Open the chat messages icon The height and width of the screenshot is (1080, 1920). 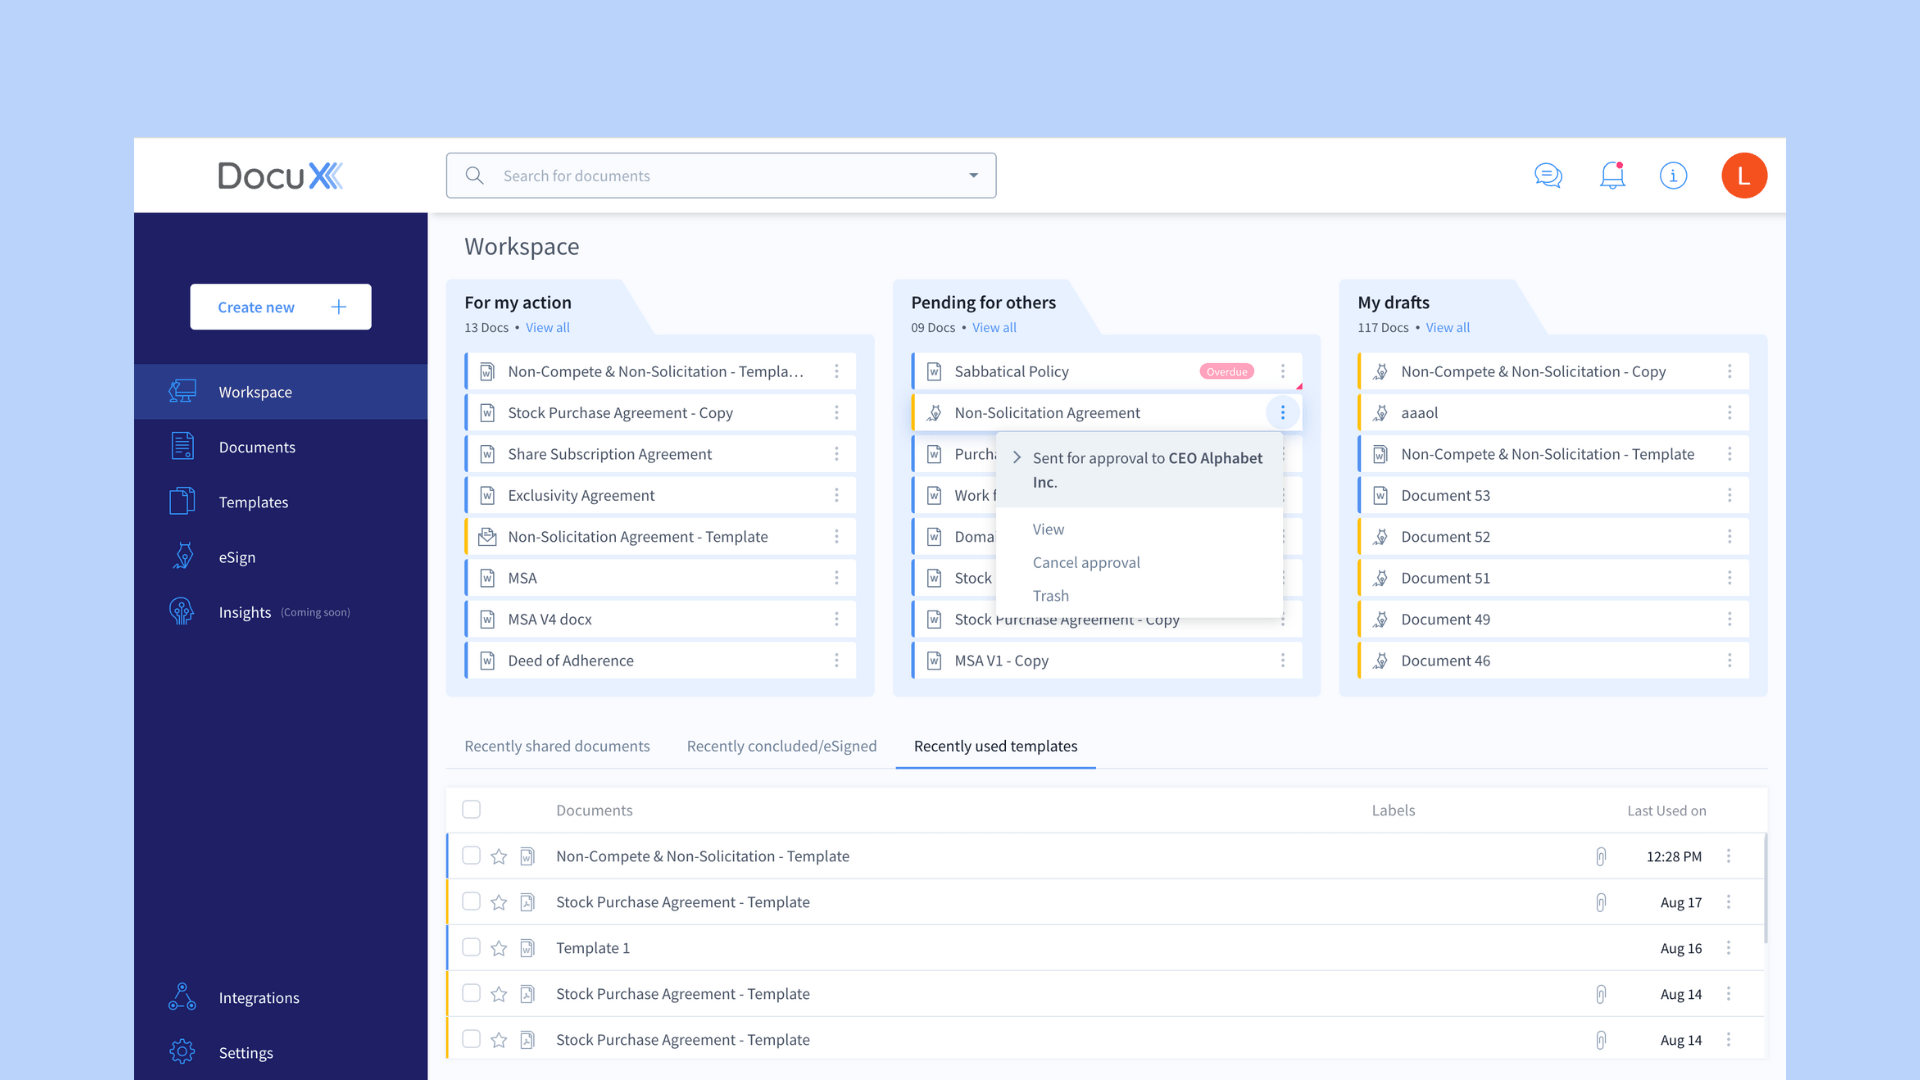[x=1548, y=176]
